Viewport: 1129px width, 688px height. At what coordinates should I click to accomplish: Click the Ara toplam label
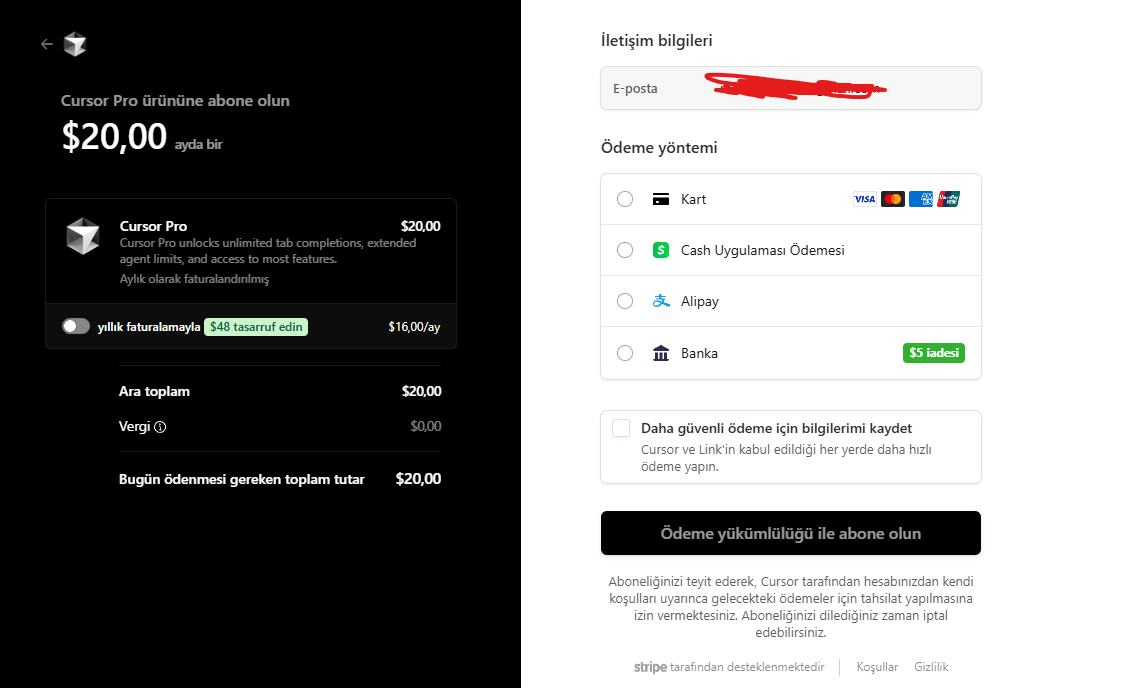click(x=154, y=391)
